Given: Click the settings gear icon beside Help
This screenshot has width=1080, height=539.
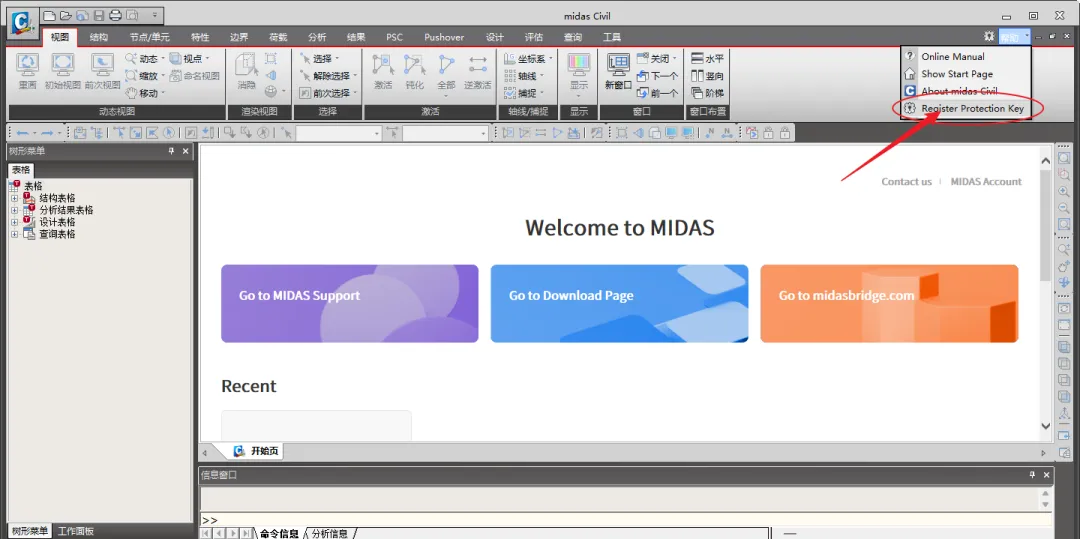Looking at the screenshot, I should (989, 36).
